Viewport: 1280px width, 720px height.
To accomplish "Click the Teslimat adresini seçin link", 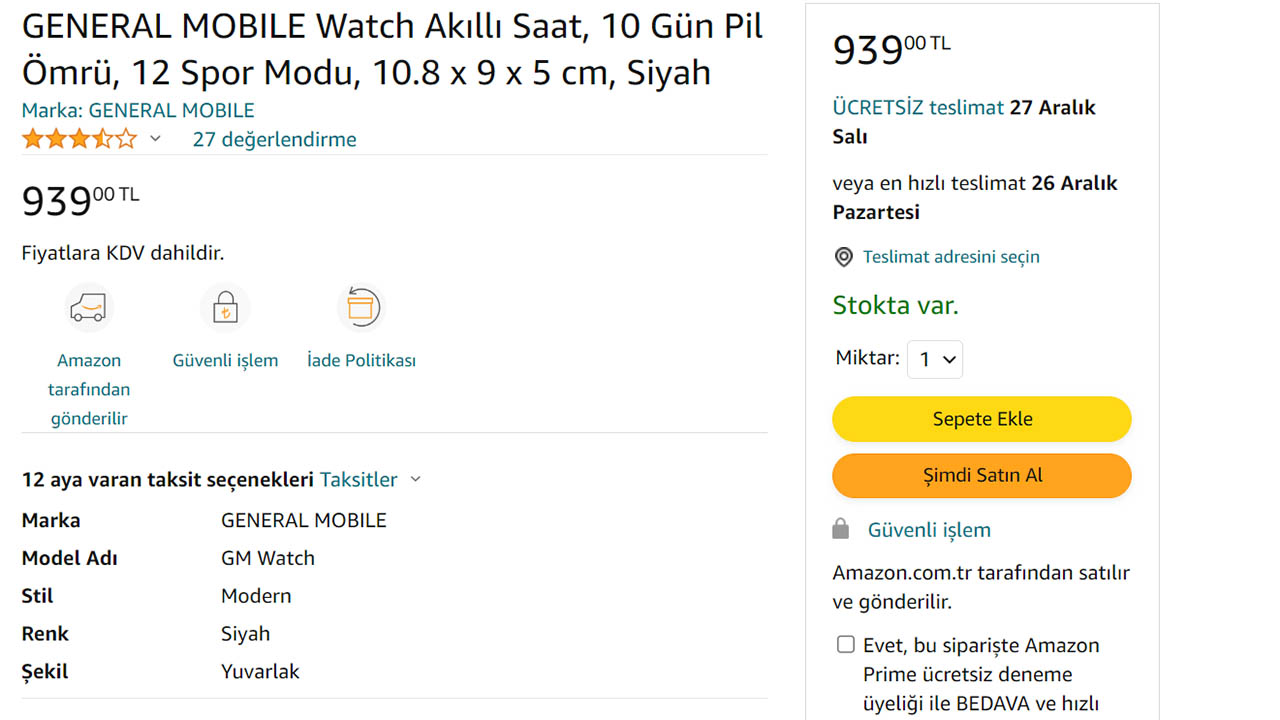I will pyautogui.click(x=951, y=257).
